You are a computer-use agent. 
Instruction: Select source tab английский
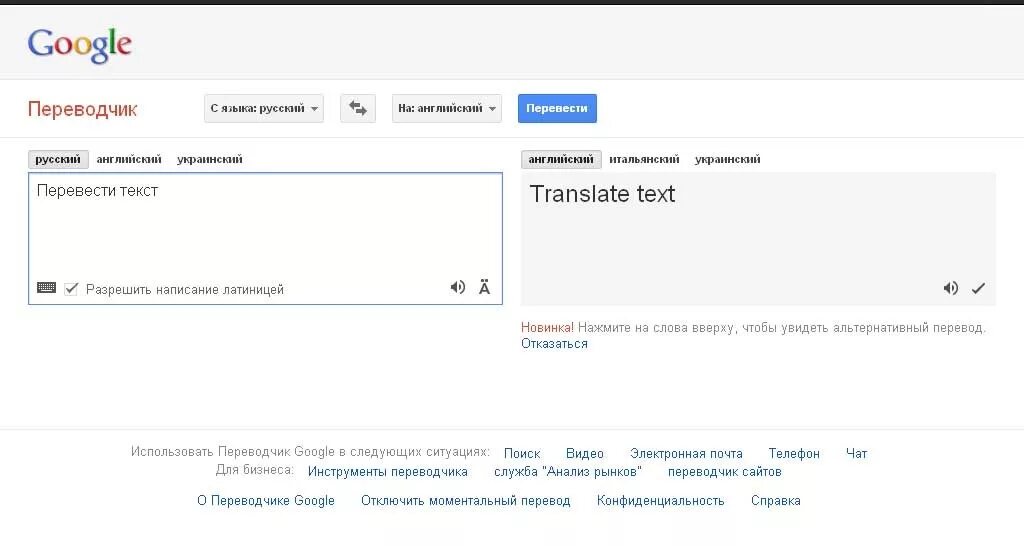(129, 159)
